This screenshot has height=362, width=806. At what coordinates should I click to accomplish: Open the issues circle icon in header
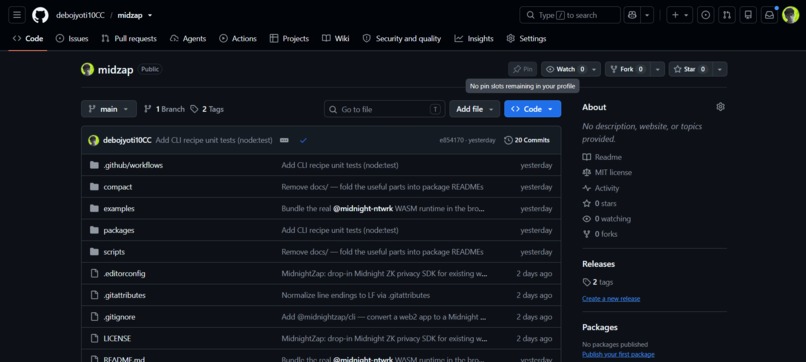[705, 15]
